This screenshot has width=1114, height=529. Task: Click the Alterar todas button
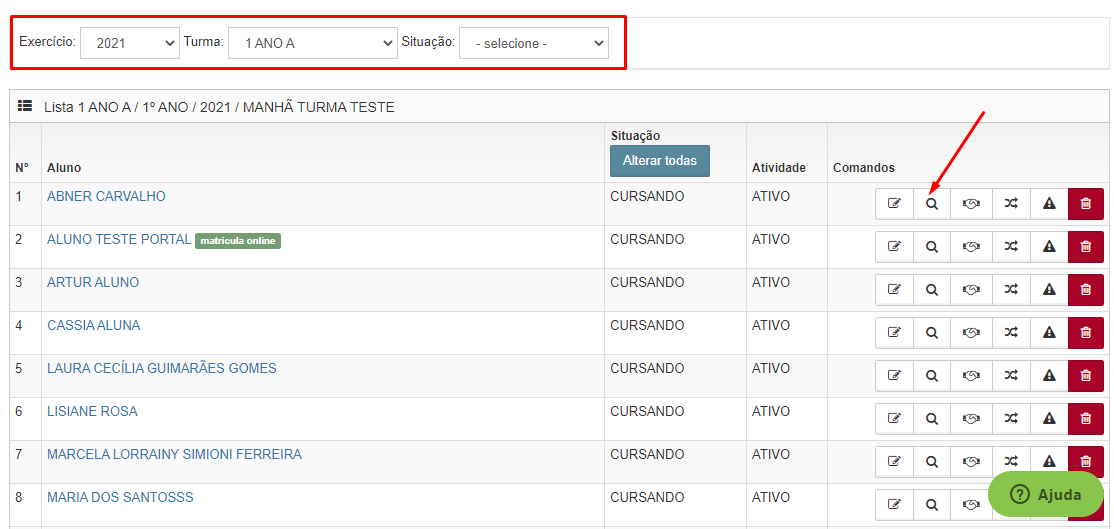pyautogui.click(x=659, y=161)
